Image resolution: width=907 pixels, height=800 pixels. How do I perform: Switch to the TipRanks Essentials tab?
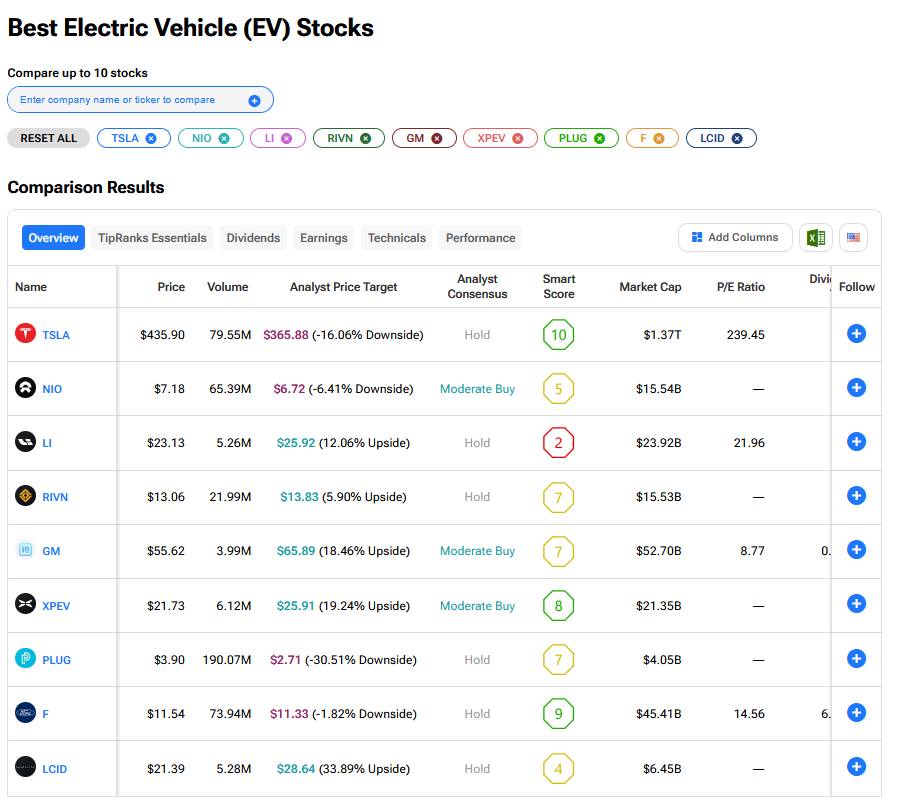pyautogui.click(x=152, y=238)
